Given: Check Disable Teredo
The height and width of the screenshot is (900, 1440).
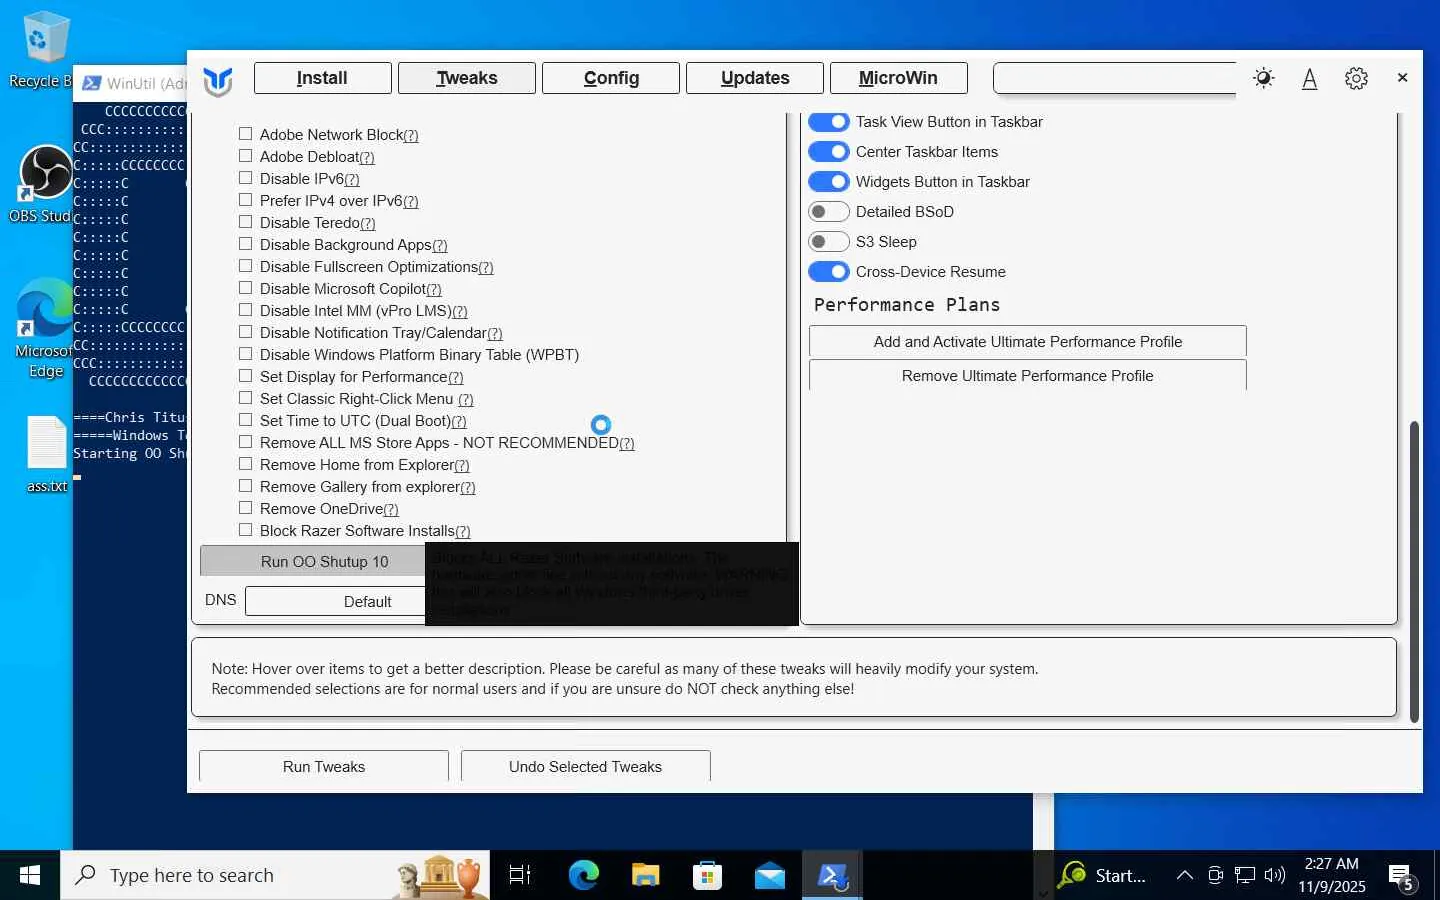Looking at the screenshot, I should click(x=245, y=221).
